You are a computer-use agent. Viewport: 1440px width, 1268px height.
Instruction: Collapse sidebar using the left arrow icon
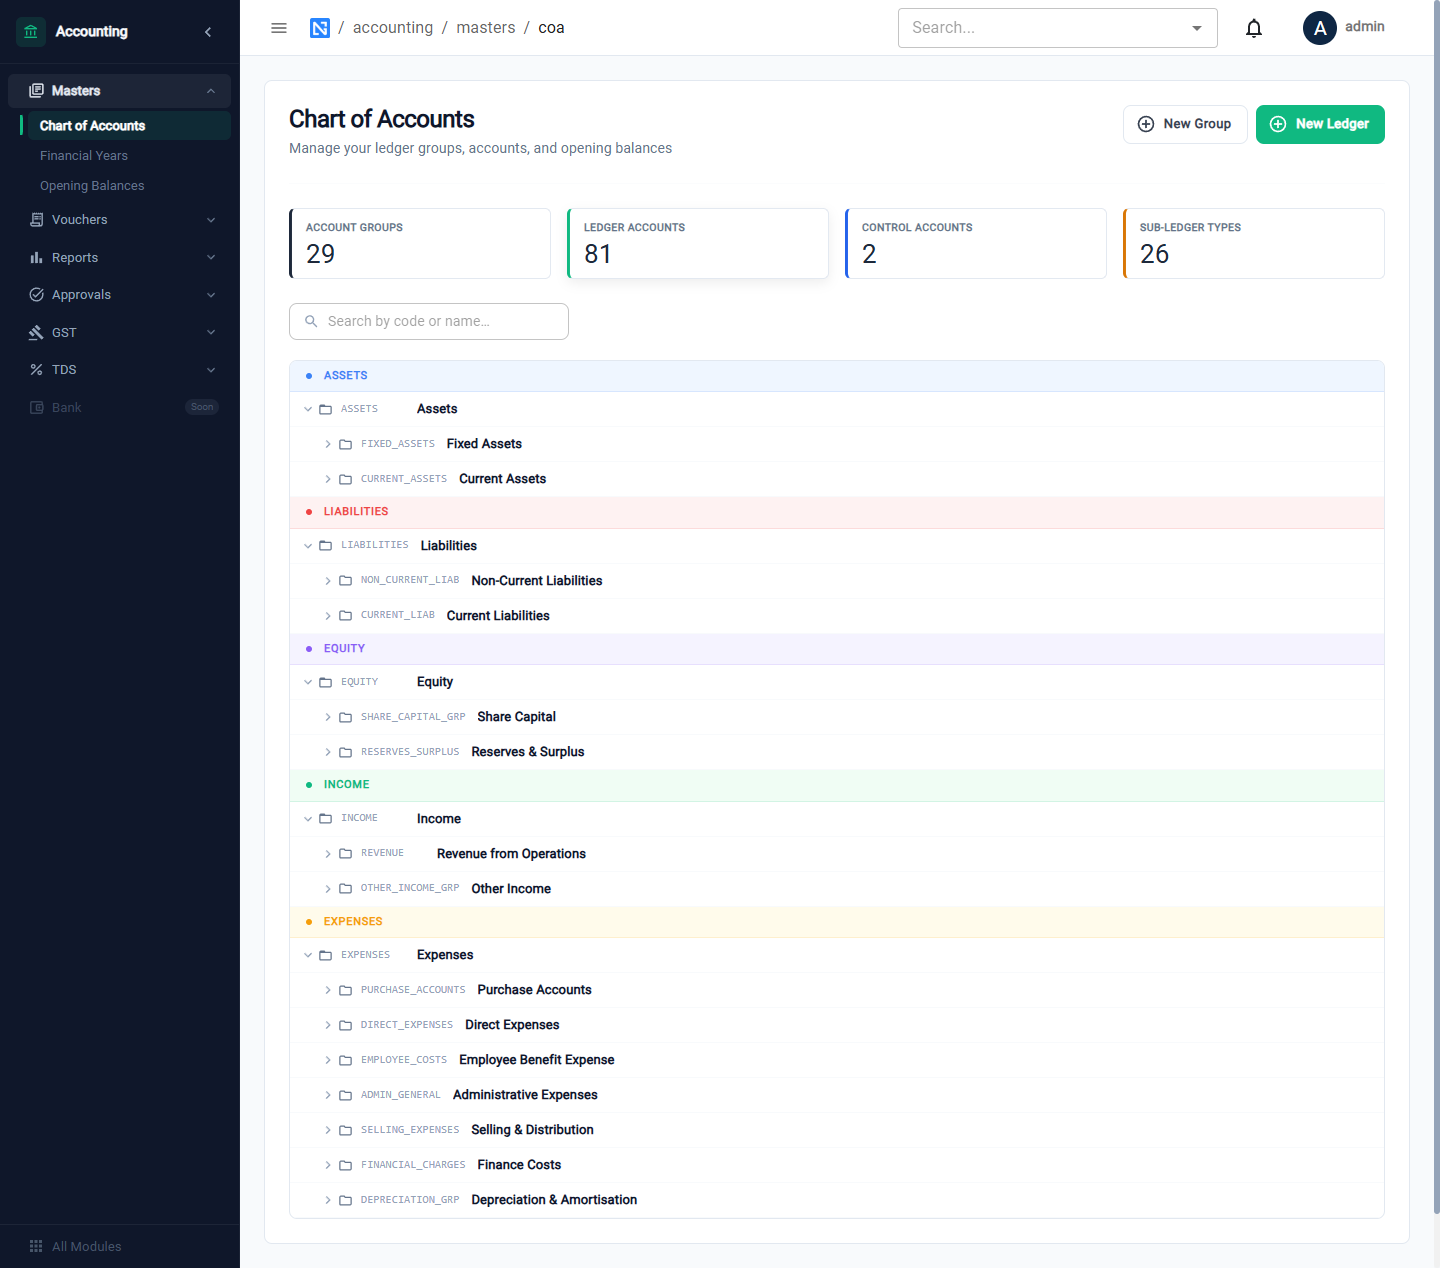(208, 32)
